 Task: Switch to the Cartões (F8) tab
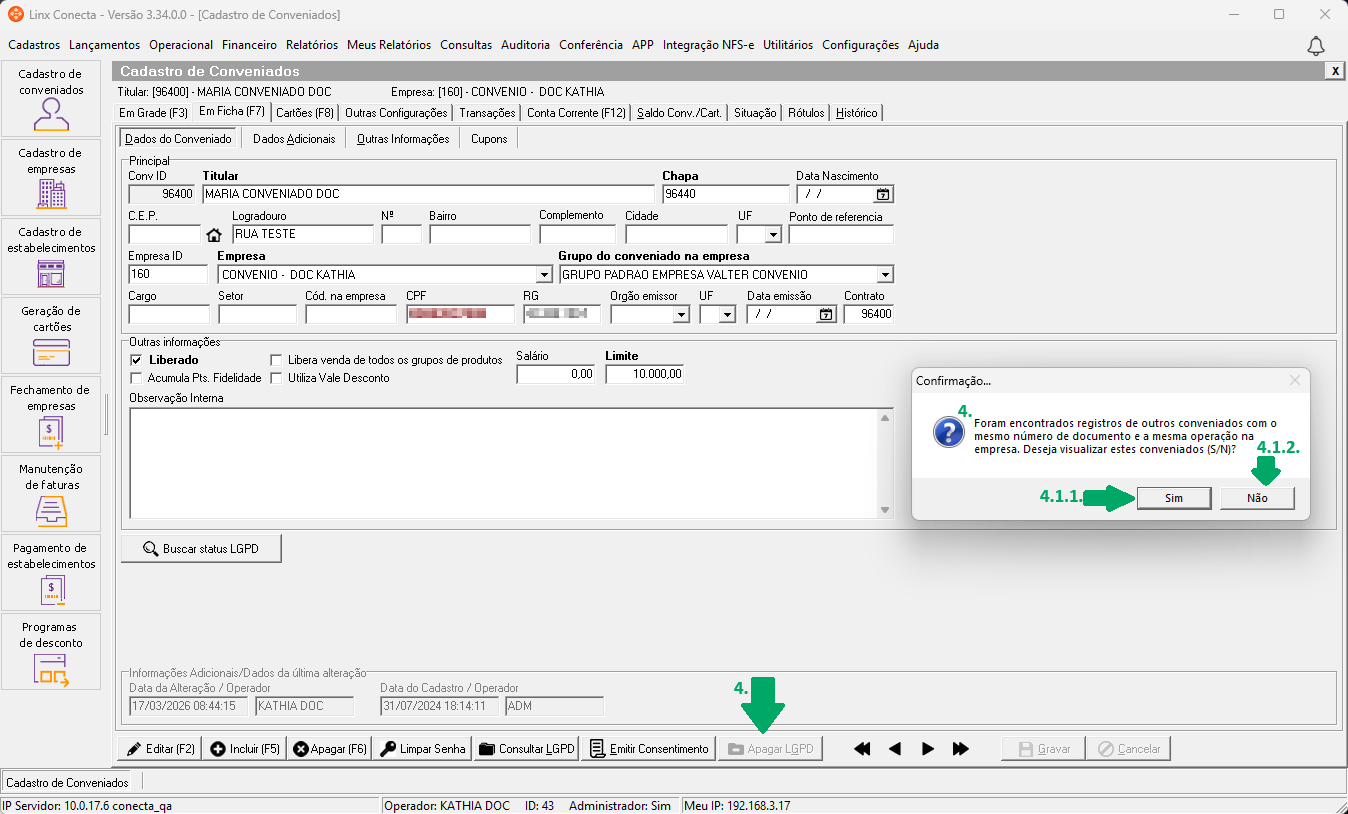(305, 113)
